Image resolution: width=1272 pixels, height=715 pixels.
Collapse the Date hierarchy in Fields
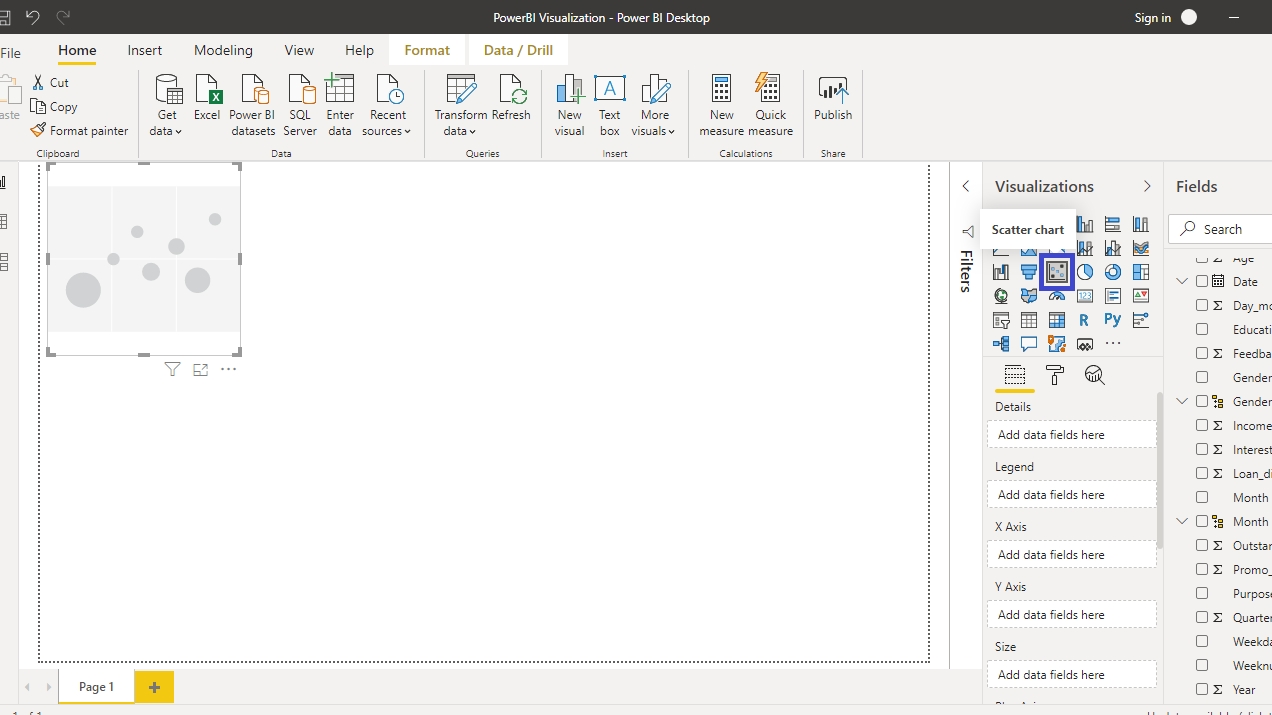(1182, 282)
